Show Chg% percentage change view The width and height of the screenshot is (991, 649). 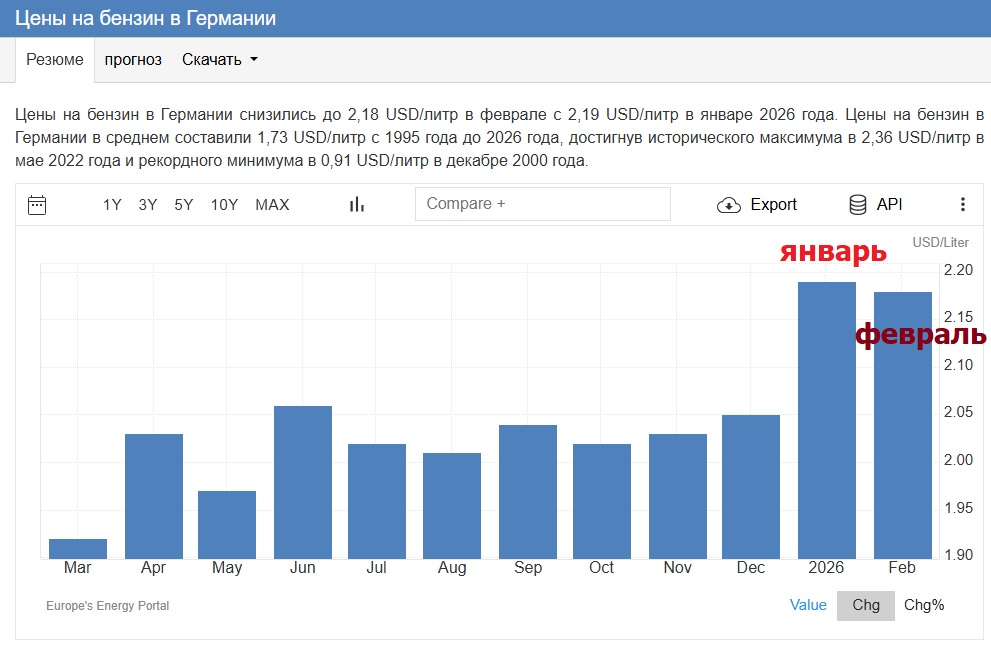coord(924,605)
